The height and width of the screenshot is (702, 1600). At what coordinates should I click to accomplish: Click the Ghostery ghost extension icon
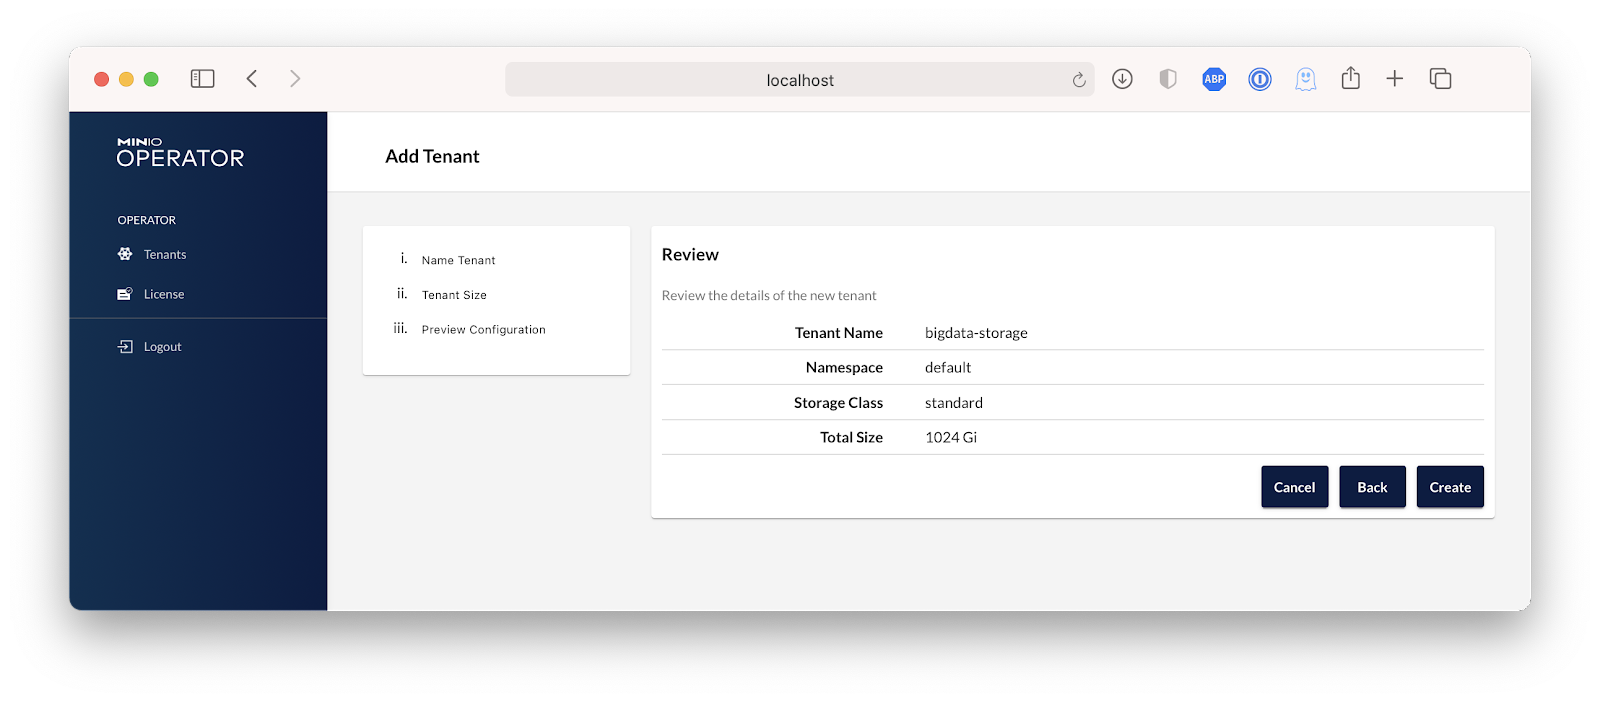click(x=1305, y=79)
